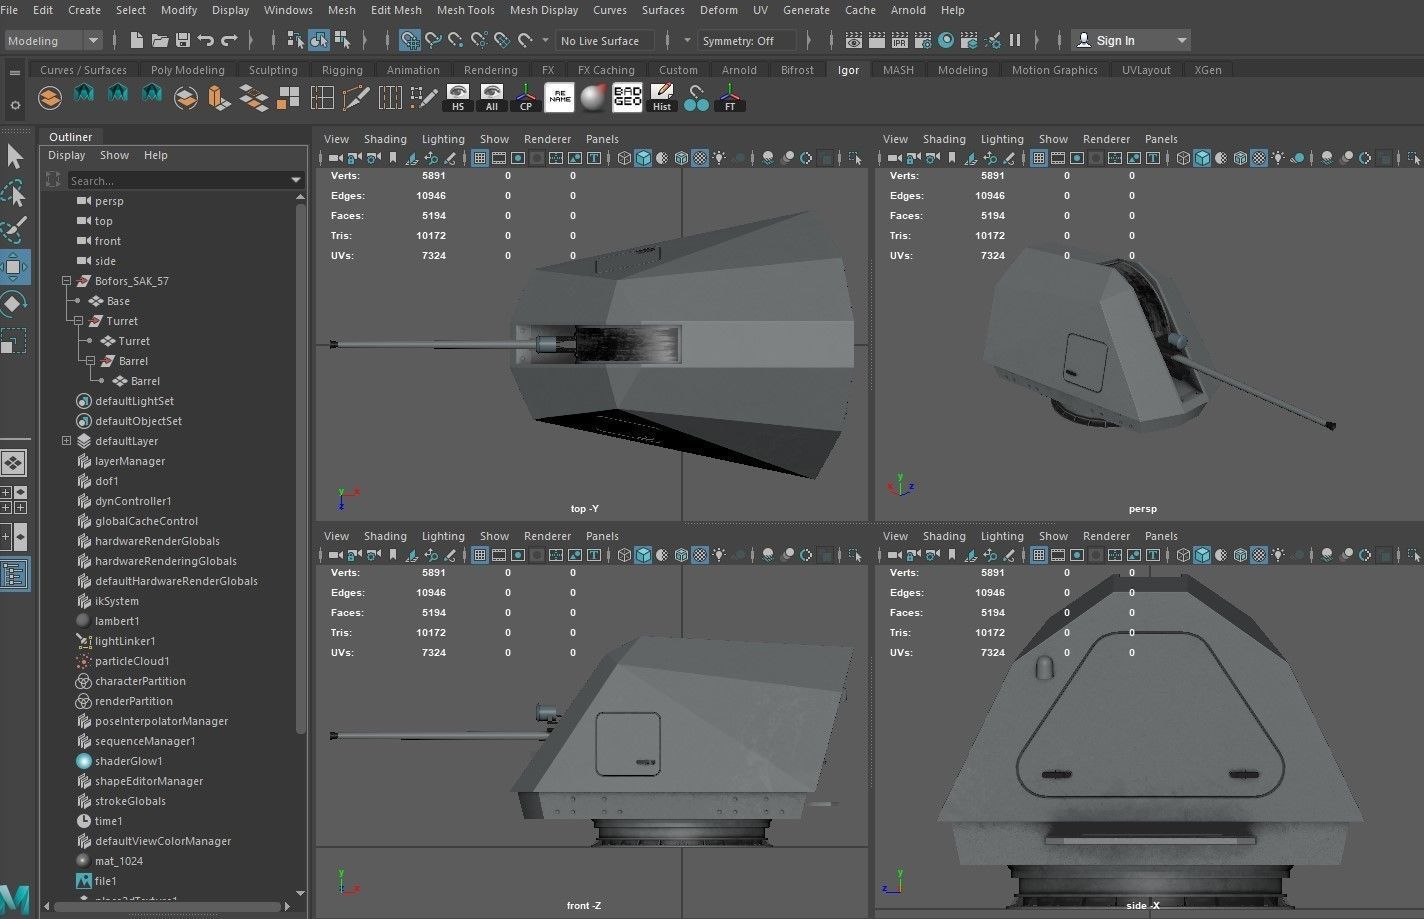Open Shading menu in persp panel
1424x919 pixels.
click(944, 139)
